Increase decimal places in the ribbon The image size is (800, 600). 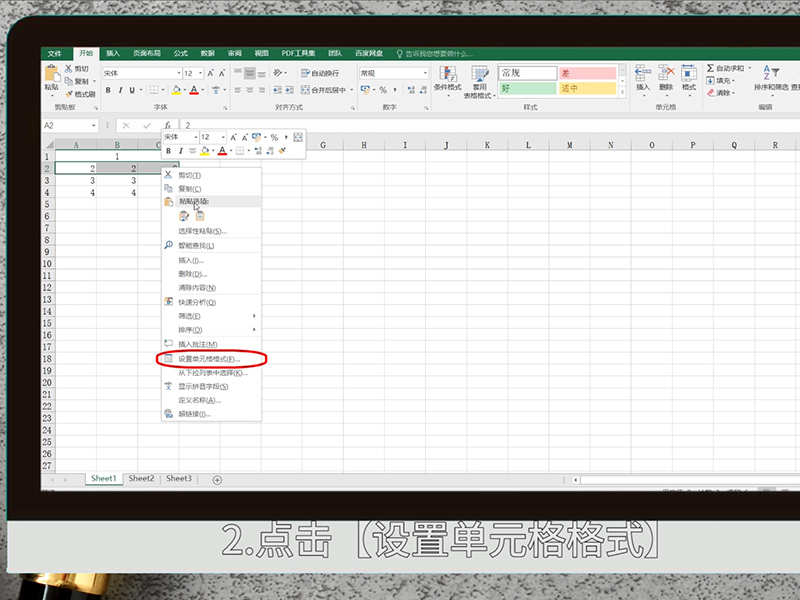(411, 90)
